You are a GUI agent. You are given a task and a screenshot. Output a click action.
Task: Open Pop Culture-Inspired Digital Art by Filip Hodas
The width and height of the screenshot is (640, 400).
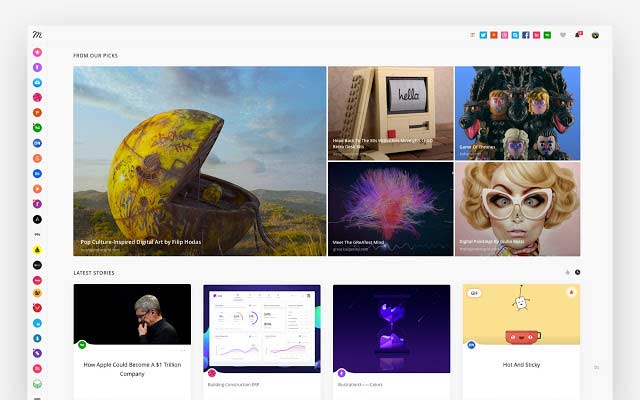coord(199,160)
